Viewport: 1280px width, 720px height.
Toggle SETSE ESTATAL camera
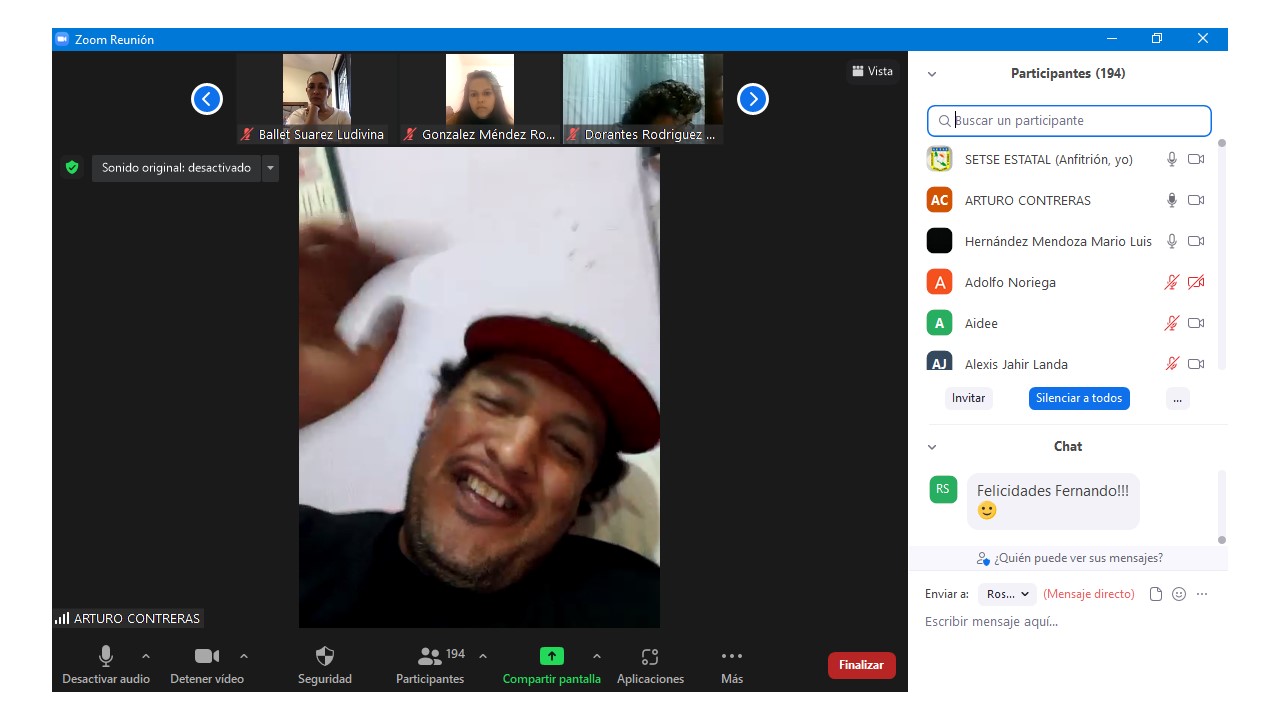(1196, 159)
